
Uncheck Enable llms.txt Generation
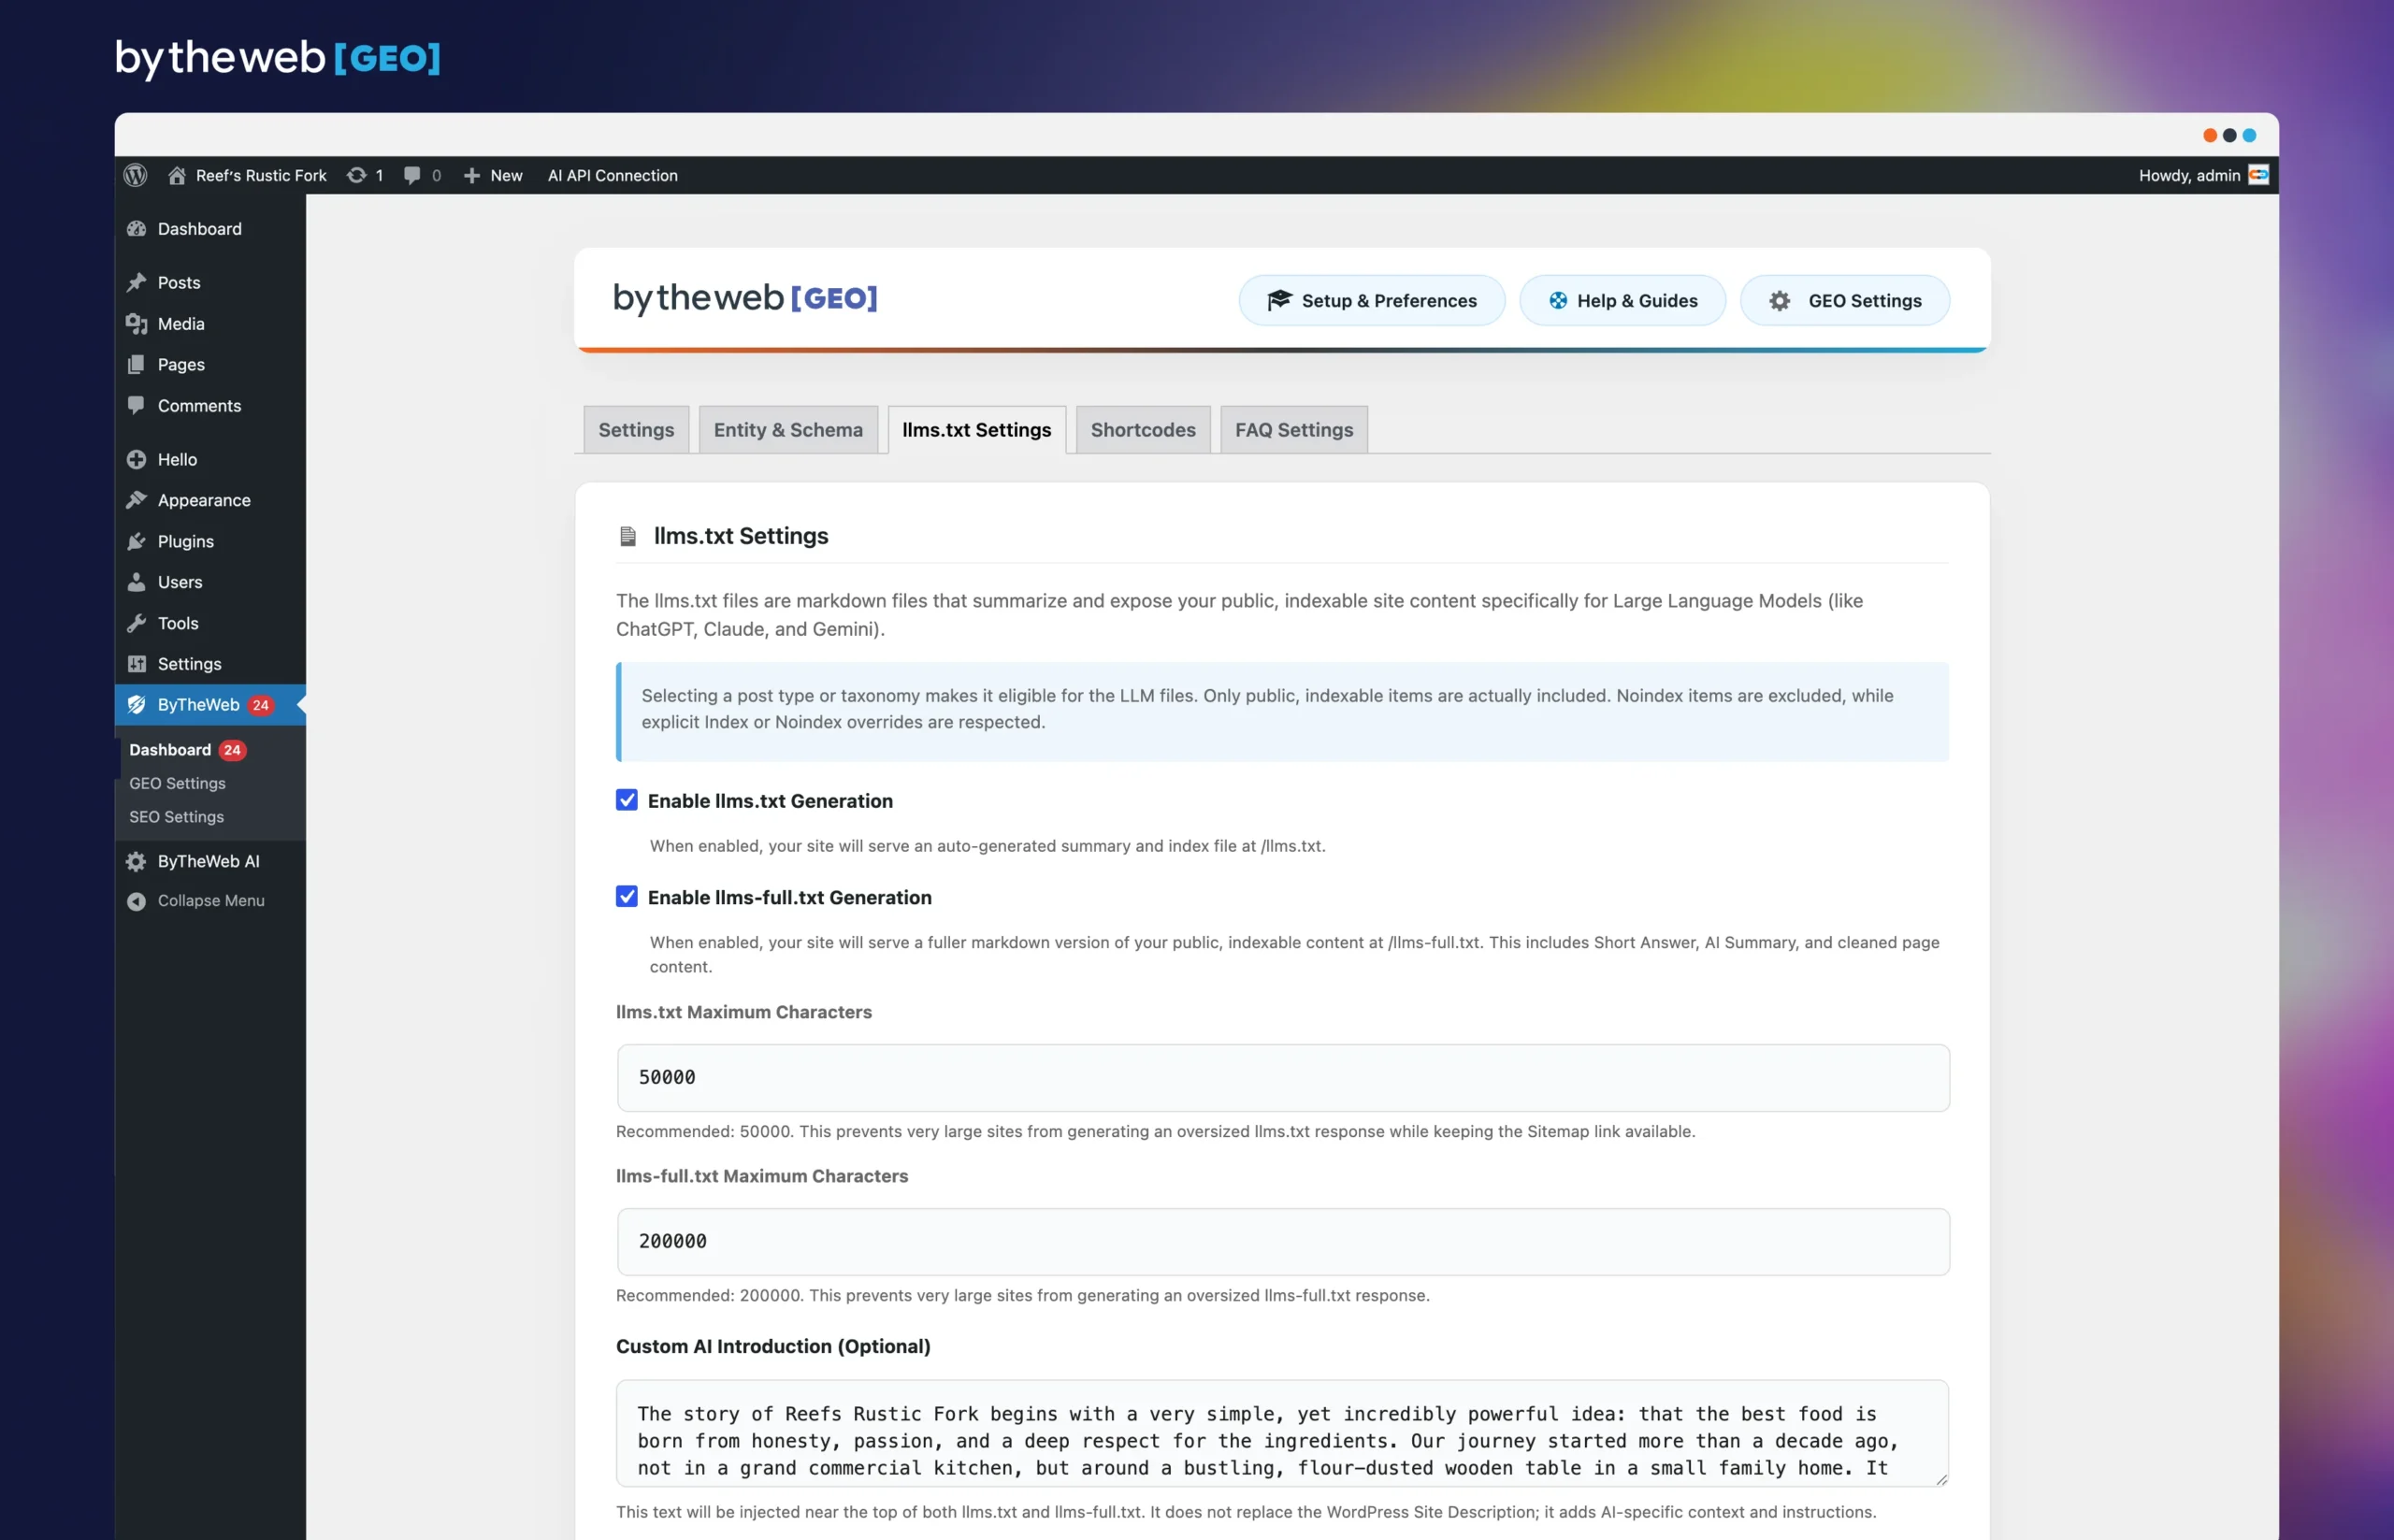627,800
